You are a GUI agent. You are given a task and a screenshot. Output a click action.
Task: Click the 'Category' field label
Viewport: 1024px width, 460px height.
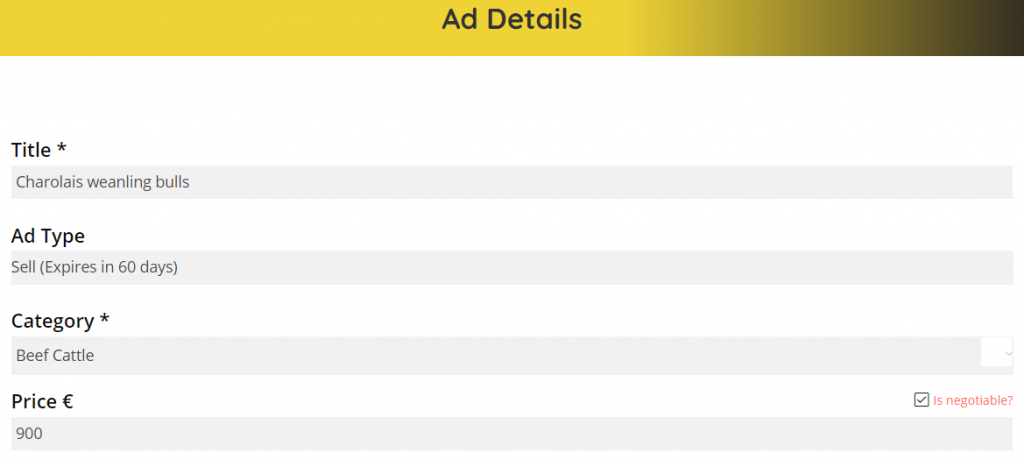52,321
